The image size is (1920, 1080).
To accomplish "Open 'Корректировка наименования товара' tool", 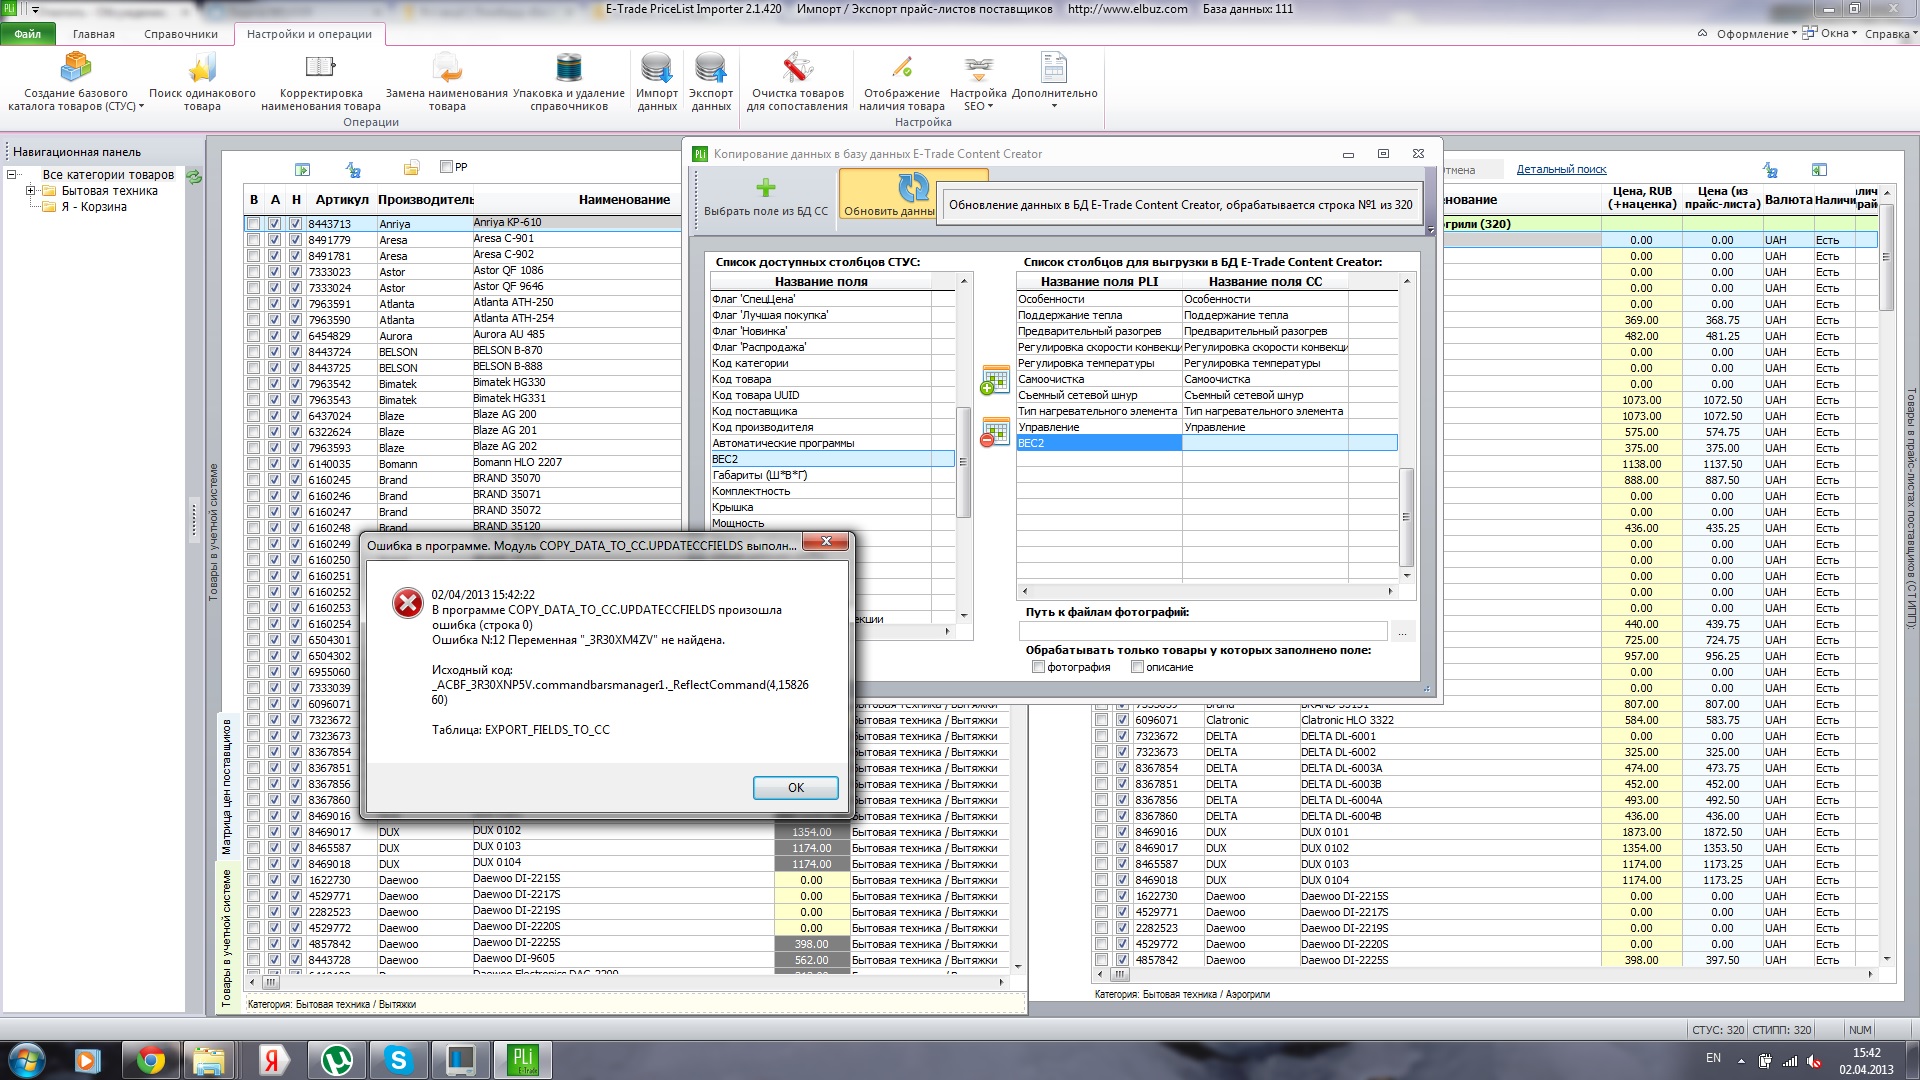I will (321, 81).
